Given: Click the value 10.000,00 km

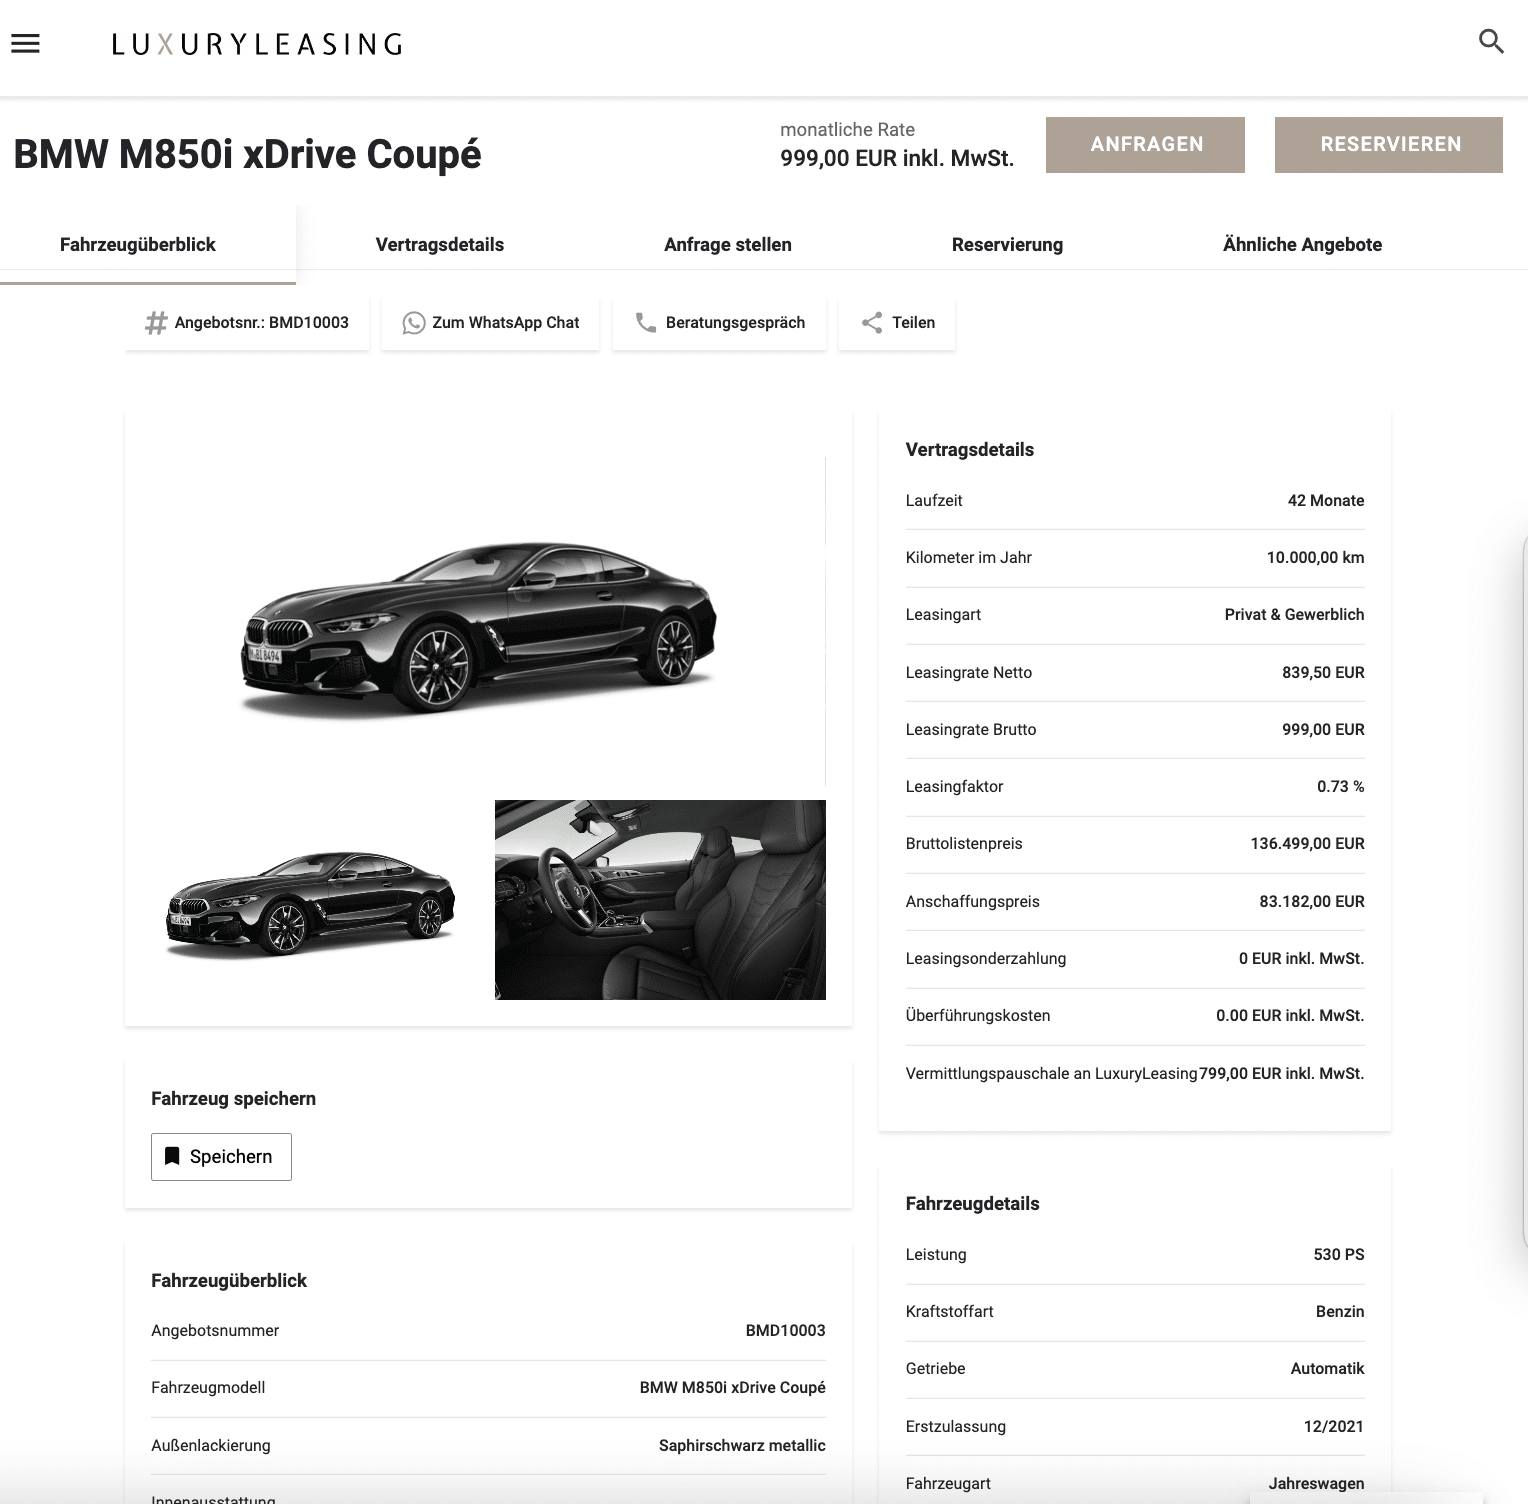Looking at the screenshot, I should coord(1315,558).
